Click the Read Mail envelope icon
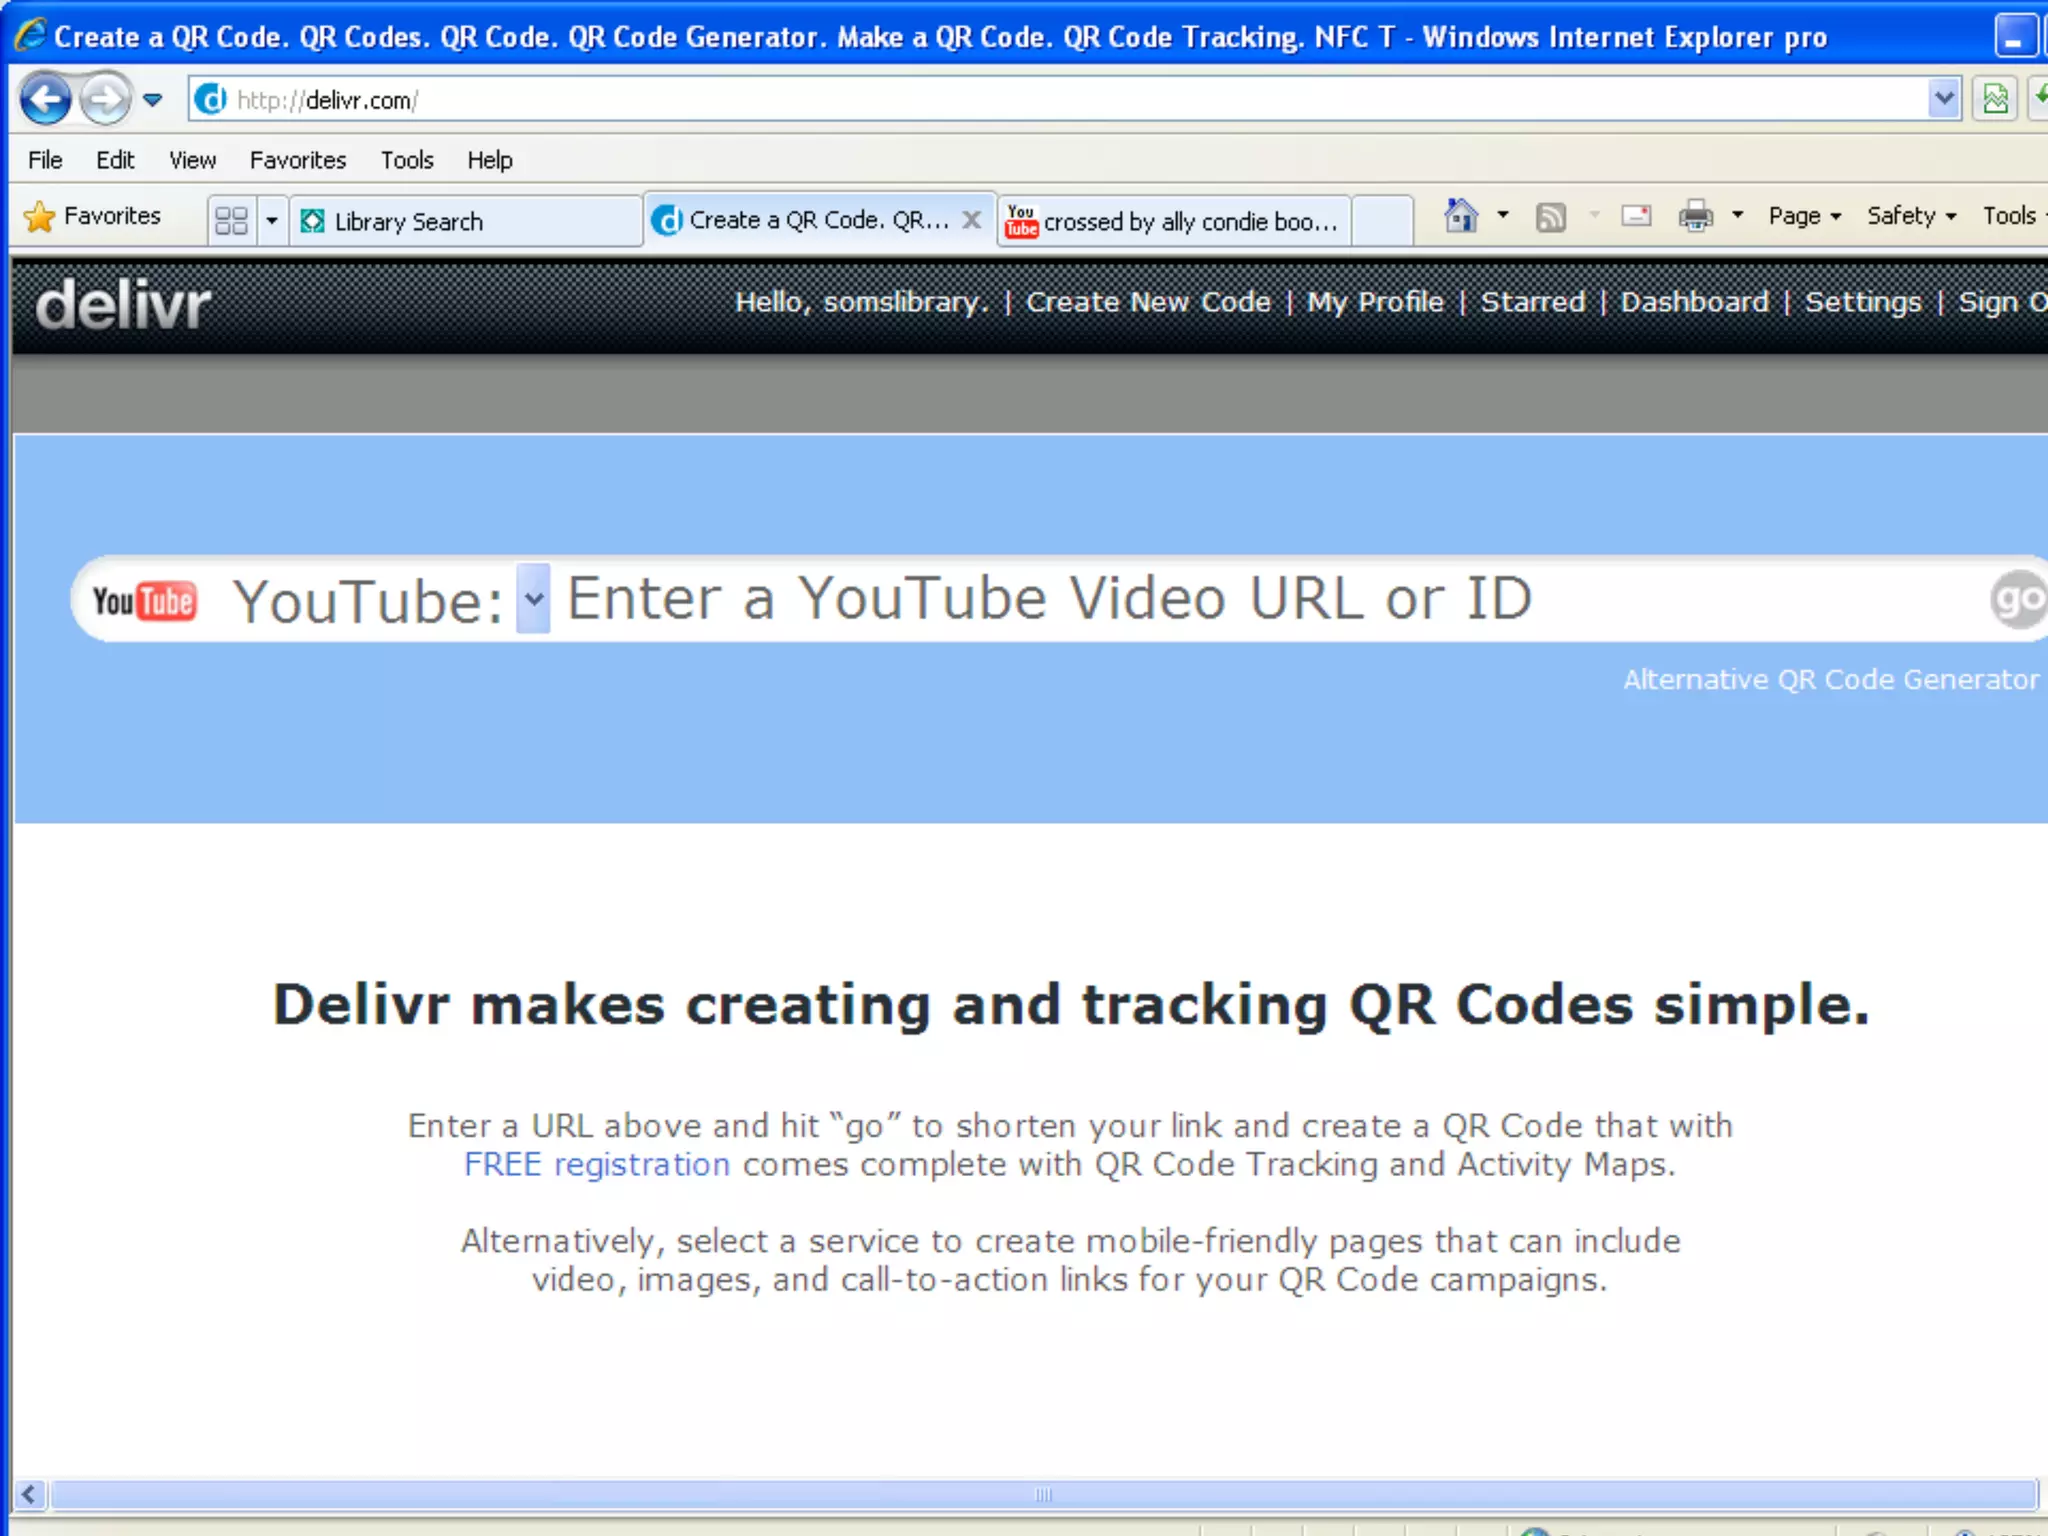 click(1636, 216)
